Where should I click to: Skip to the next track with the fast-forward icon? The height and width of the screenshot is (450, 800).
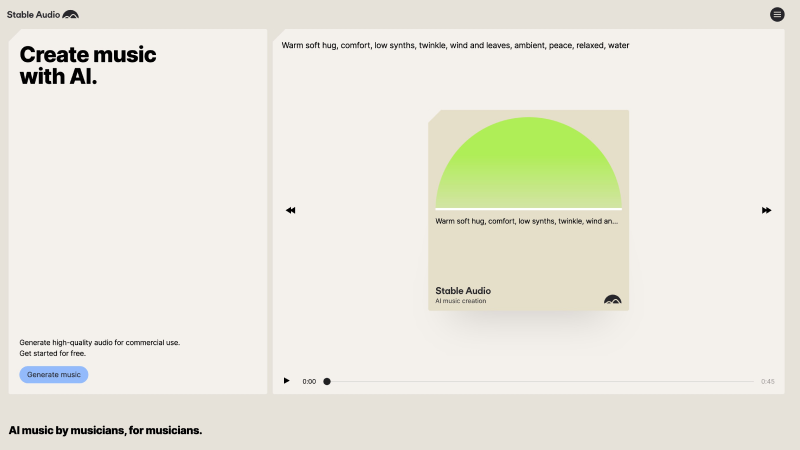pyautogui.click(x=767, y=210)
